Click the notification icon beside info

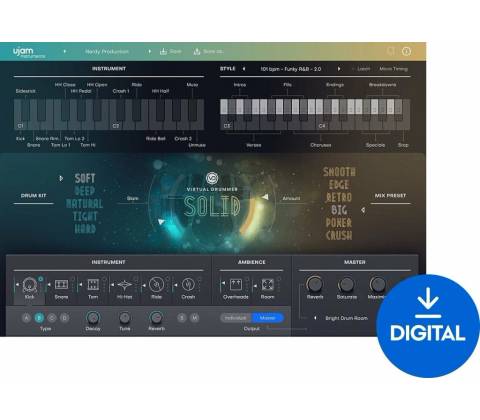[390, 51]
